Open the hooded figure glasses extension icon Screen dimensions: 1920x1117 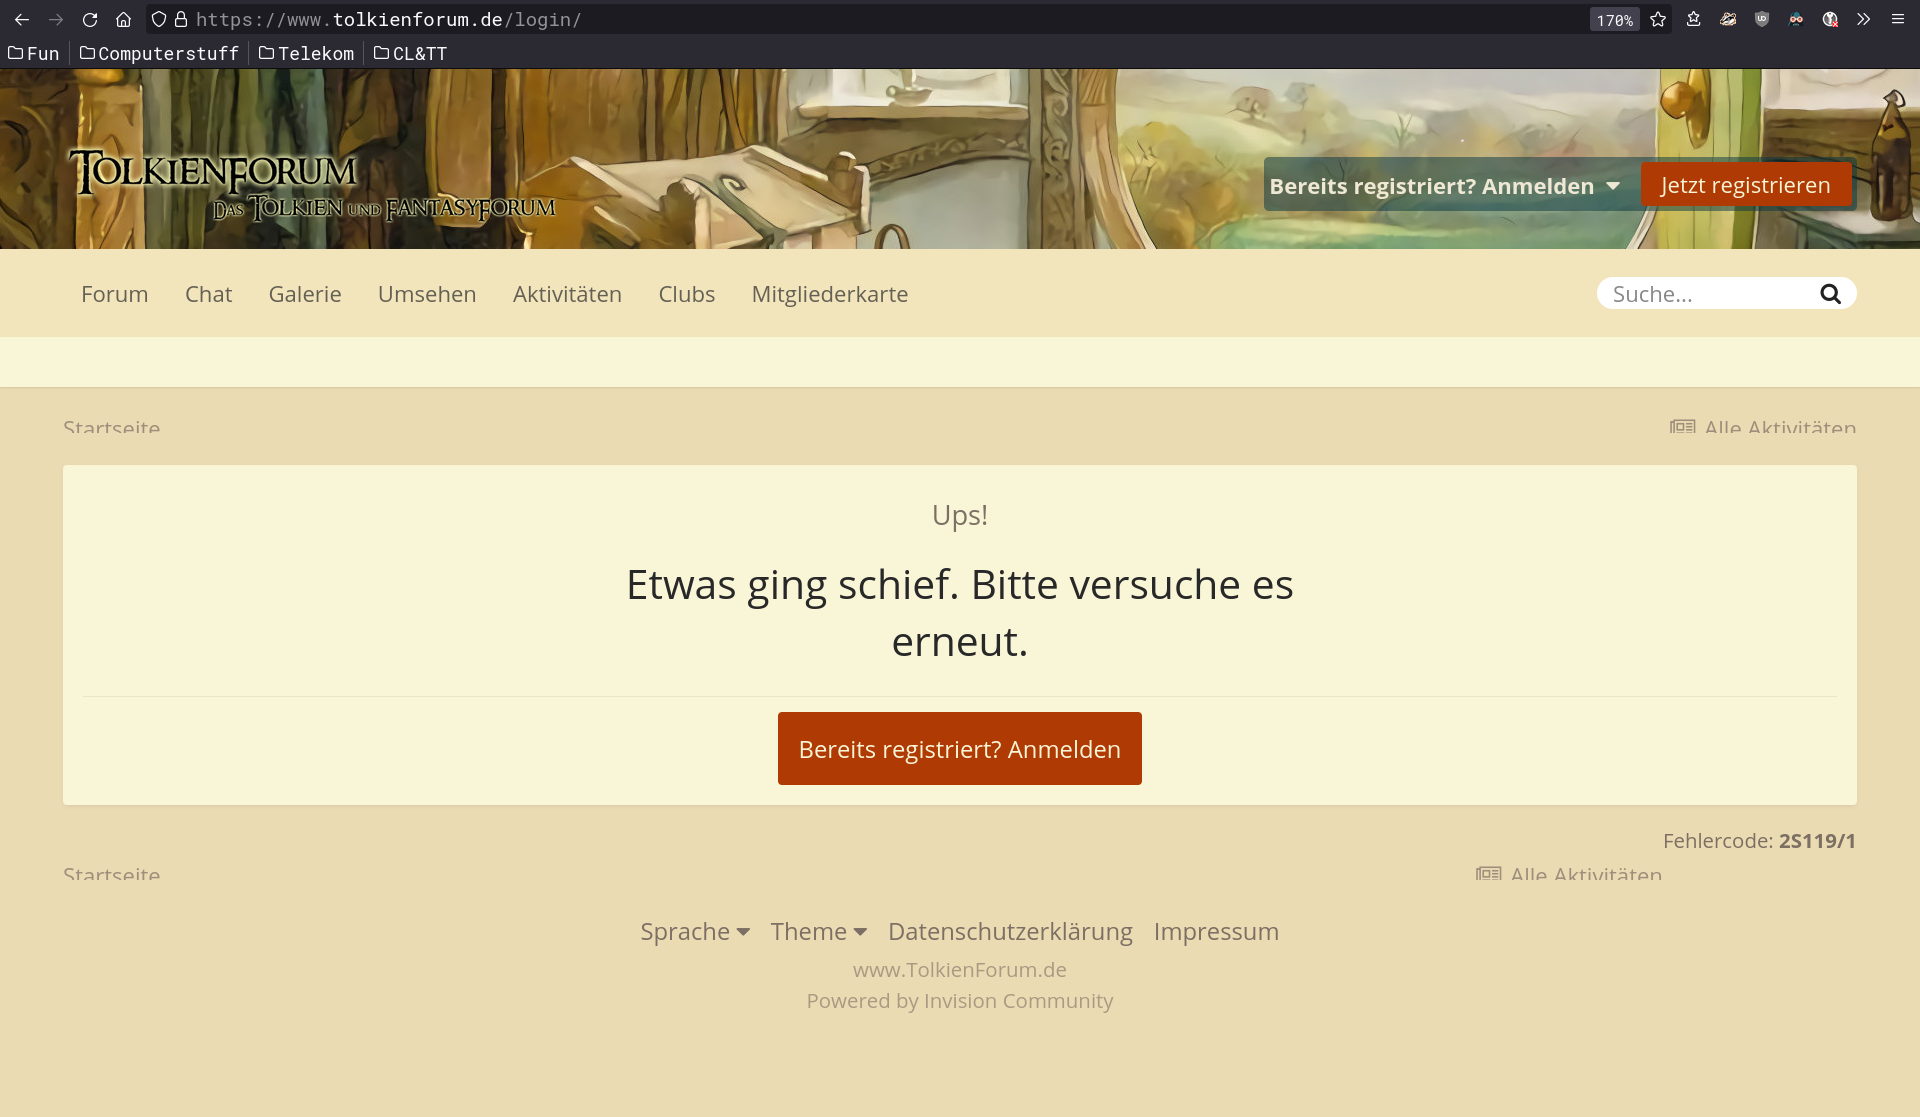tap(1796, 20)
